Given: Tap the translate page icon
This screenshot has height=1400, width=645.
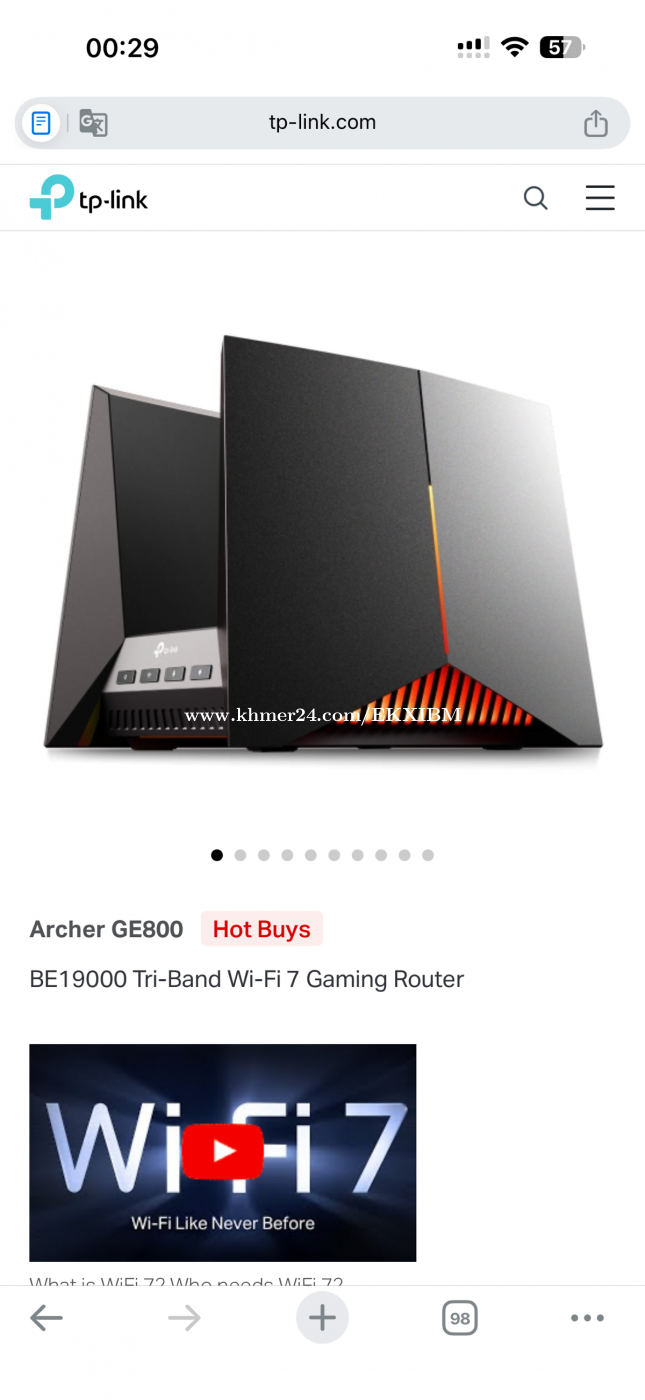Looking at the screenshot, I should click(x=93, y=123).
